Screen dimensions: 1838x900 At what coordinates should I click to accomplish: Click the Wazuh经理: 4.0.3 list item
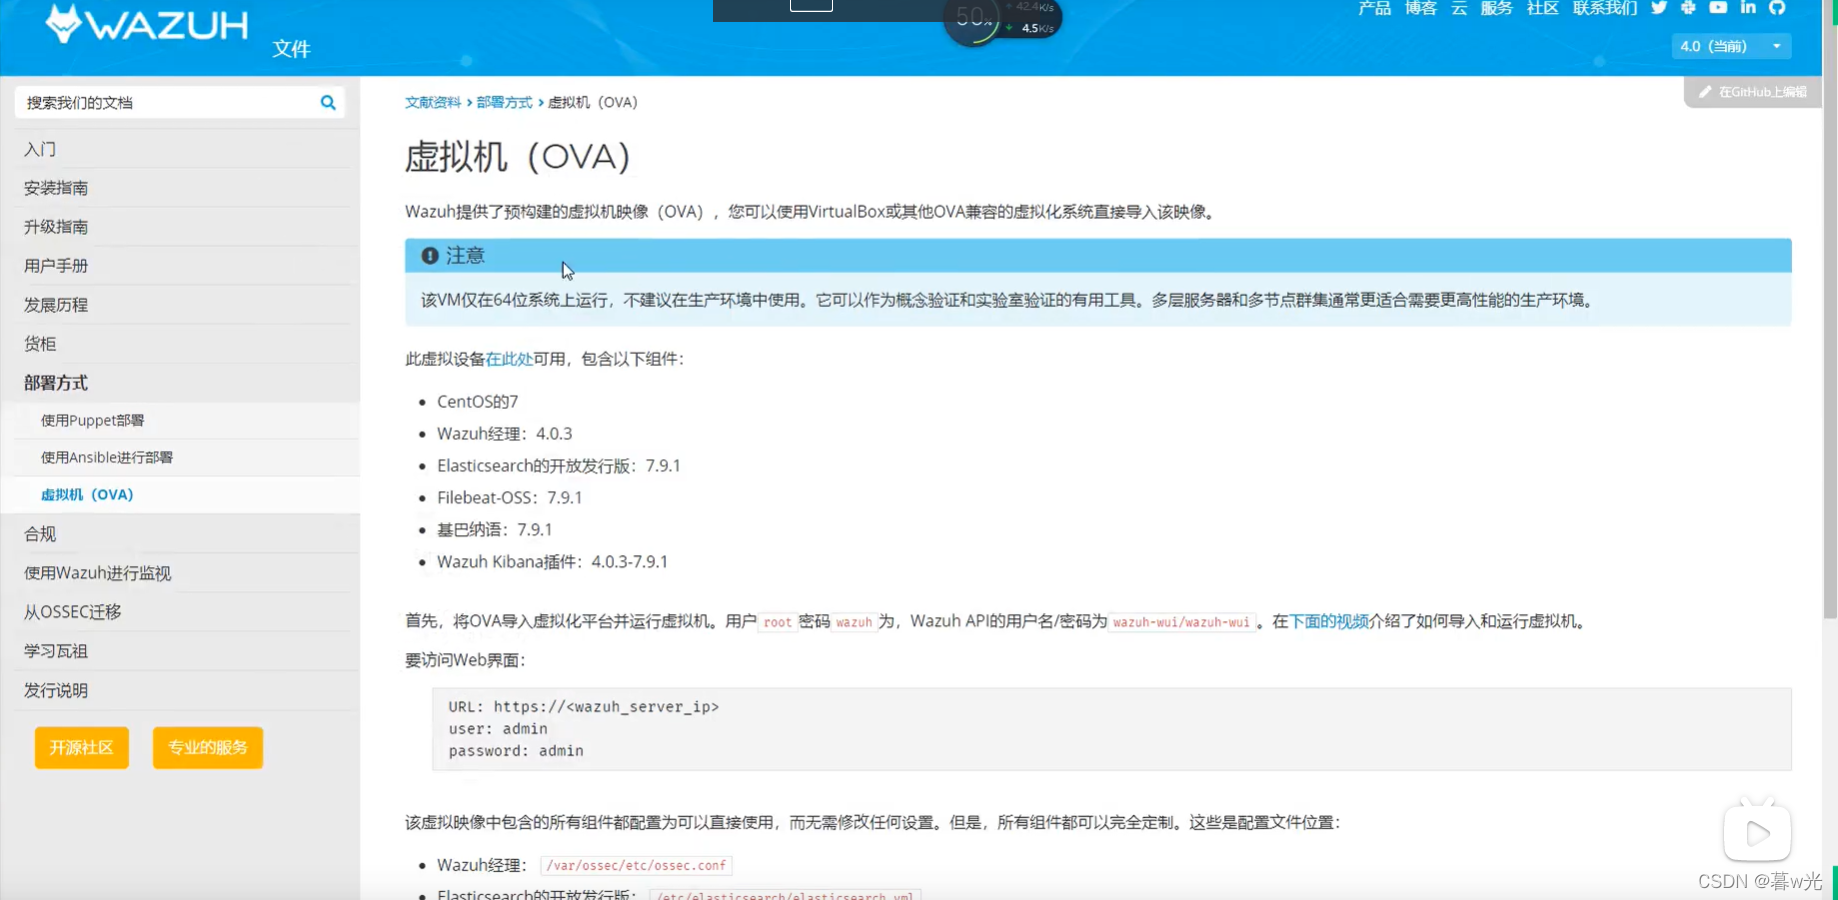click(504, 434)
